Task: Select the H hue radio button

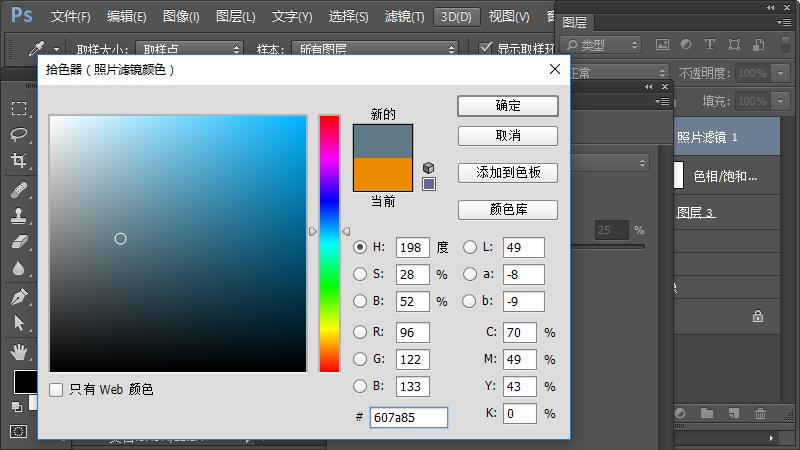Action: tap(360, 247)
